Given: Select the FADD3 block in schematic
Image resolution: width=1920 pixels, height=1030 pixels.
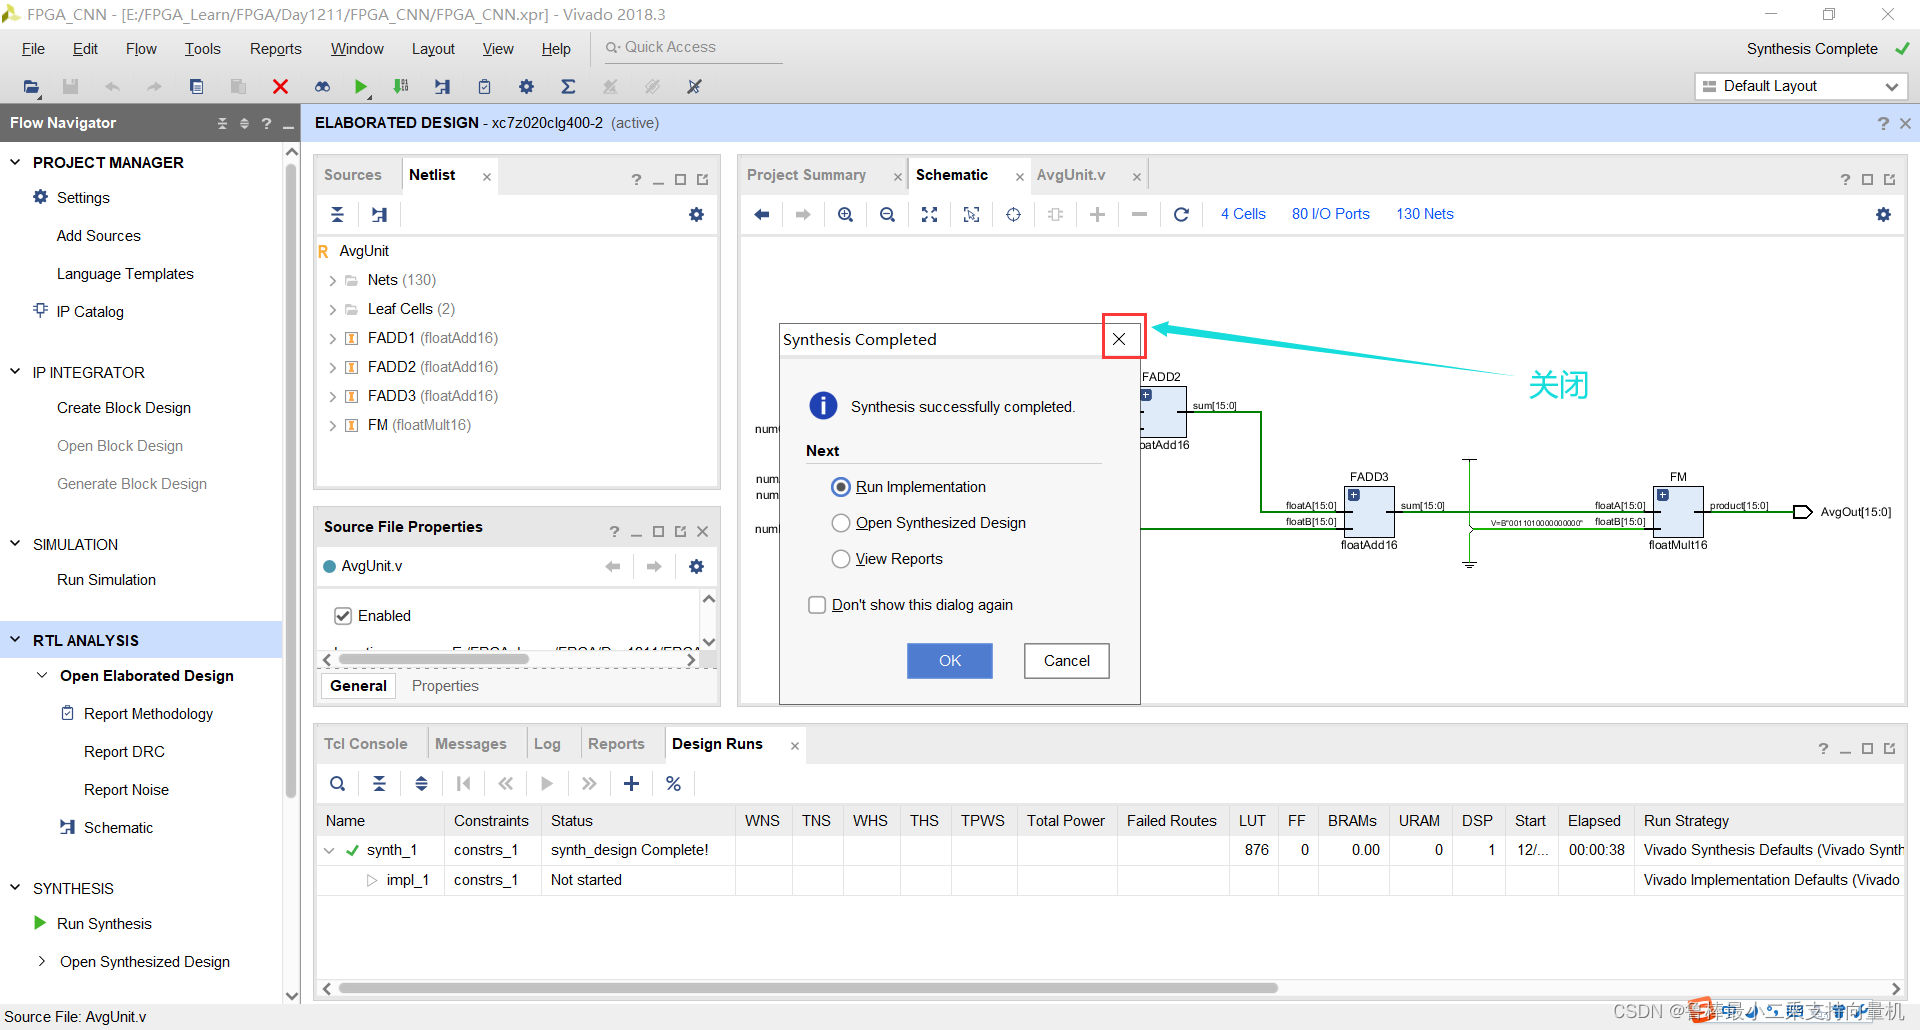Looking at the screenshot, I should click(1369, 511).
